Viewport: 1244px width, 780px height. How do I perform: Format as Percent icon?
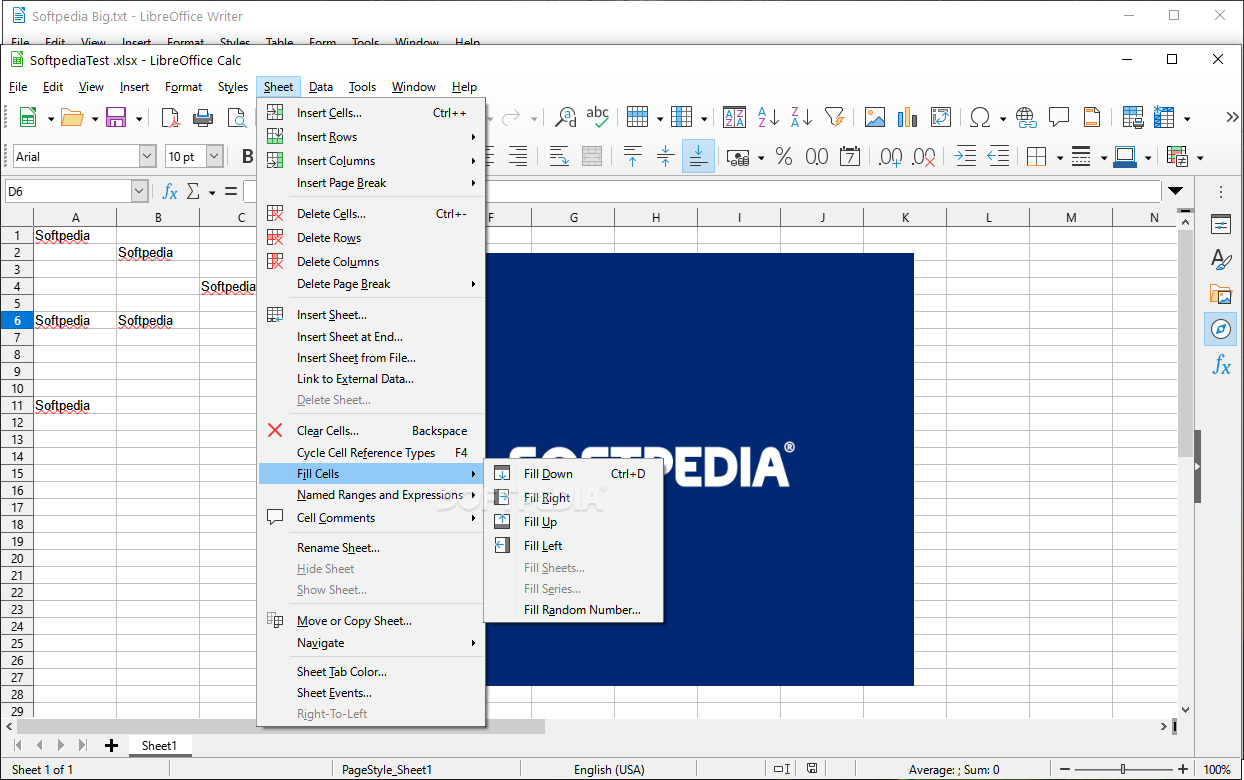(x=784, y=157)
